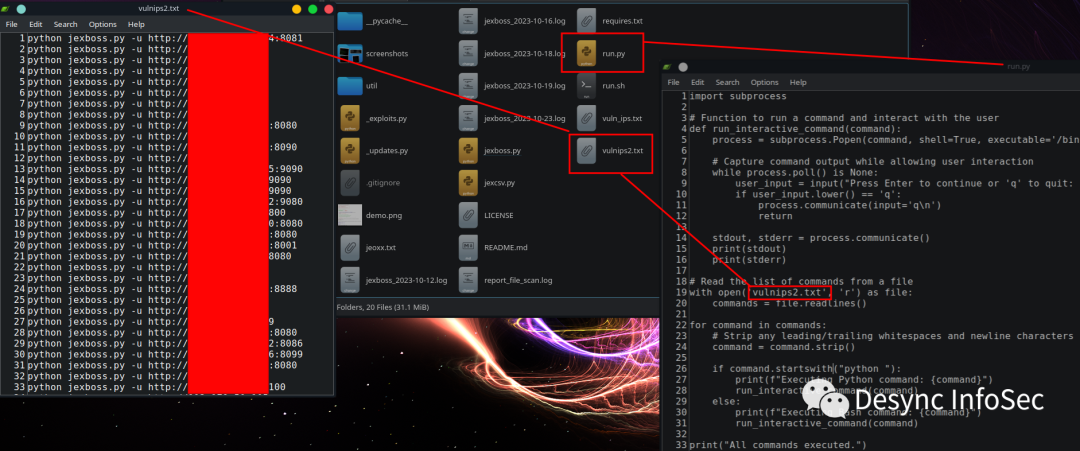Open the __pycache__ folder icon
1080x451 pixels.
pos(351,21)
